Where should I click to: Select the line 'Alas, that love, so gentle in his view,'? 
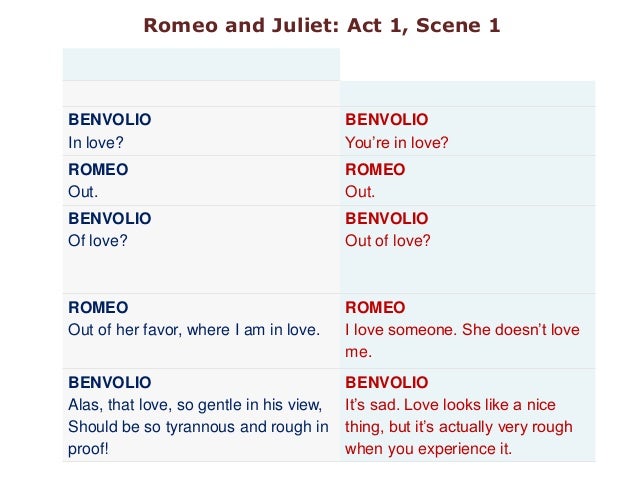[x=195, y=404]
